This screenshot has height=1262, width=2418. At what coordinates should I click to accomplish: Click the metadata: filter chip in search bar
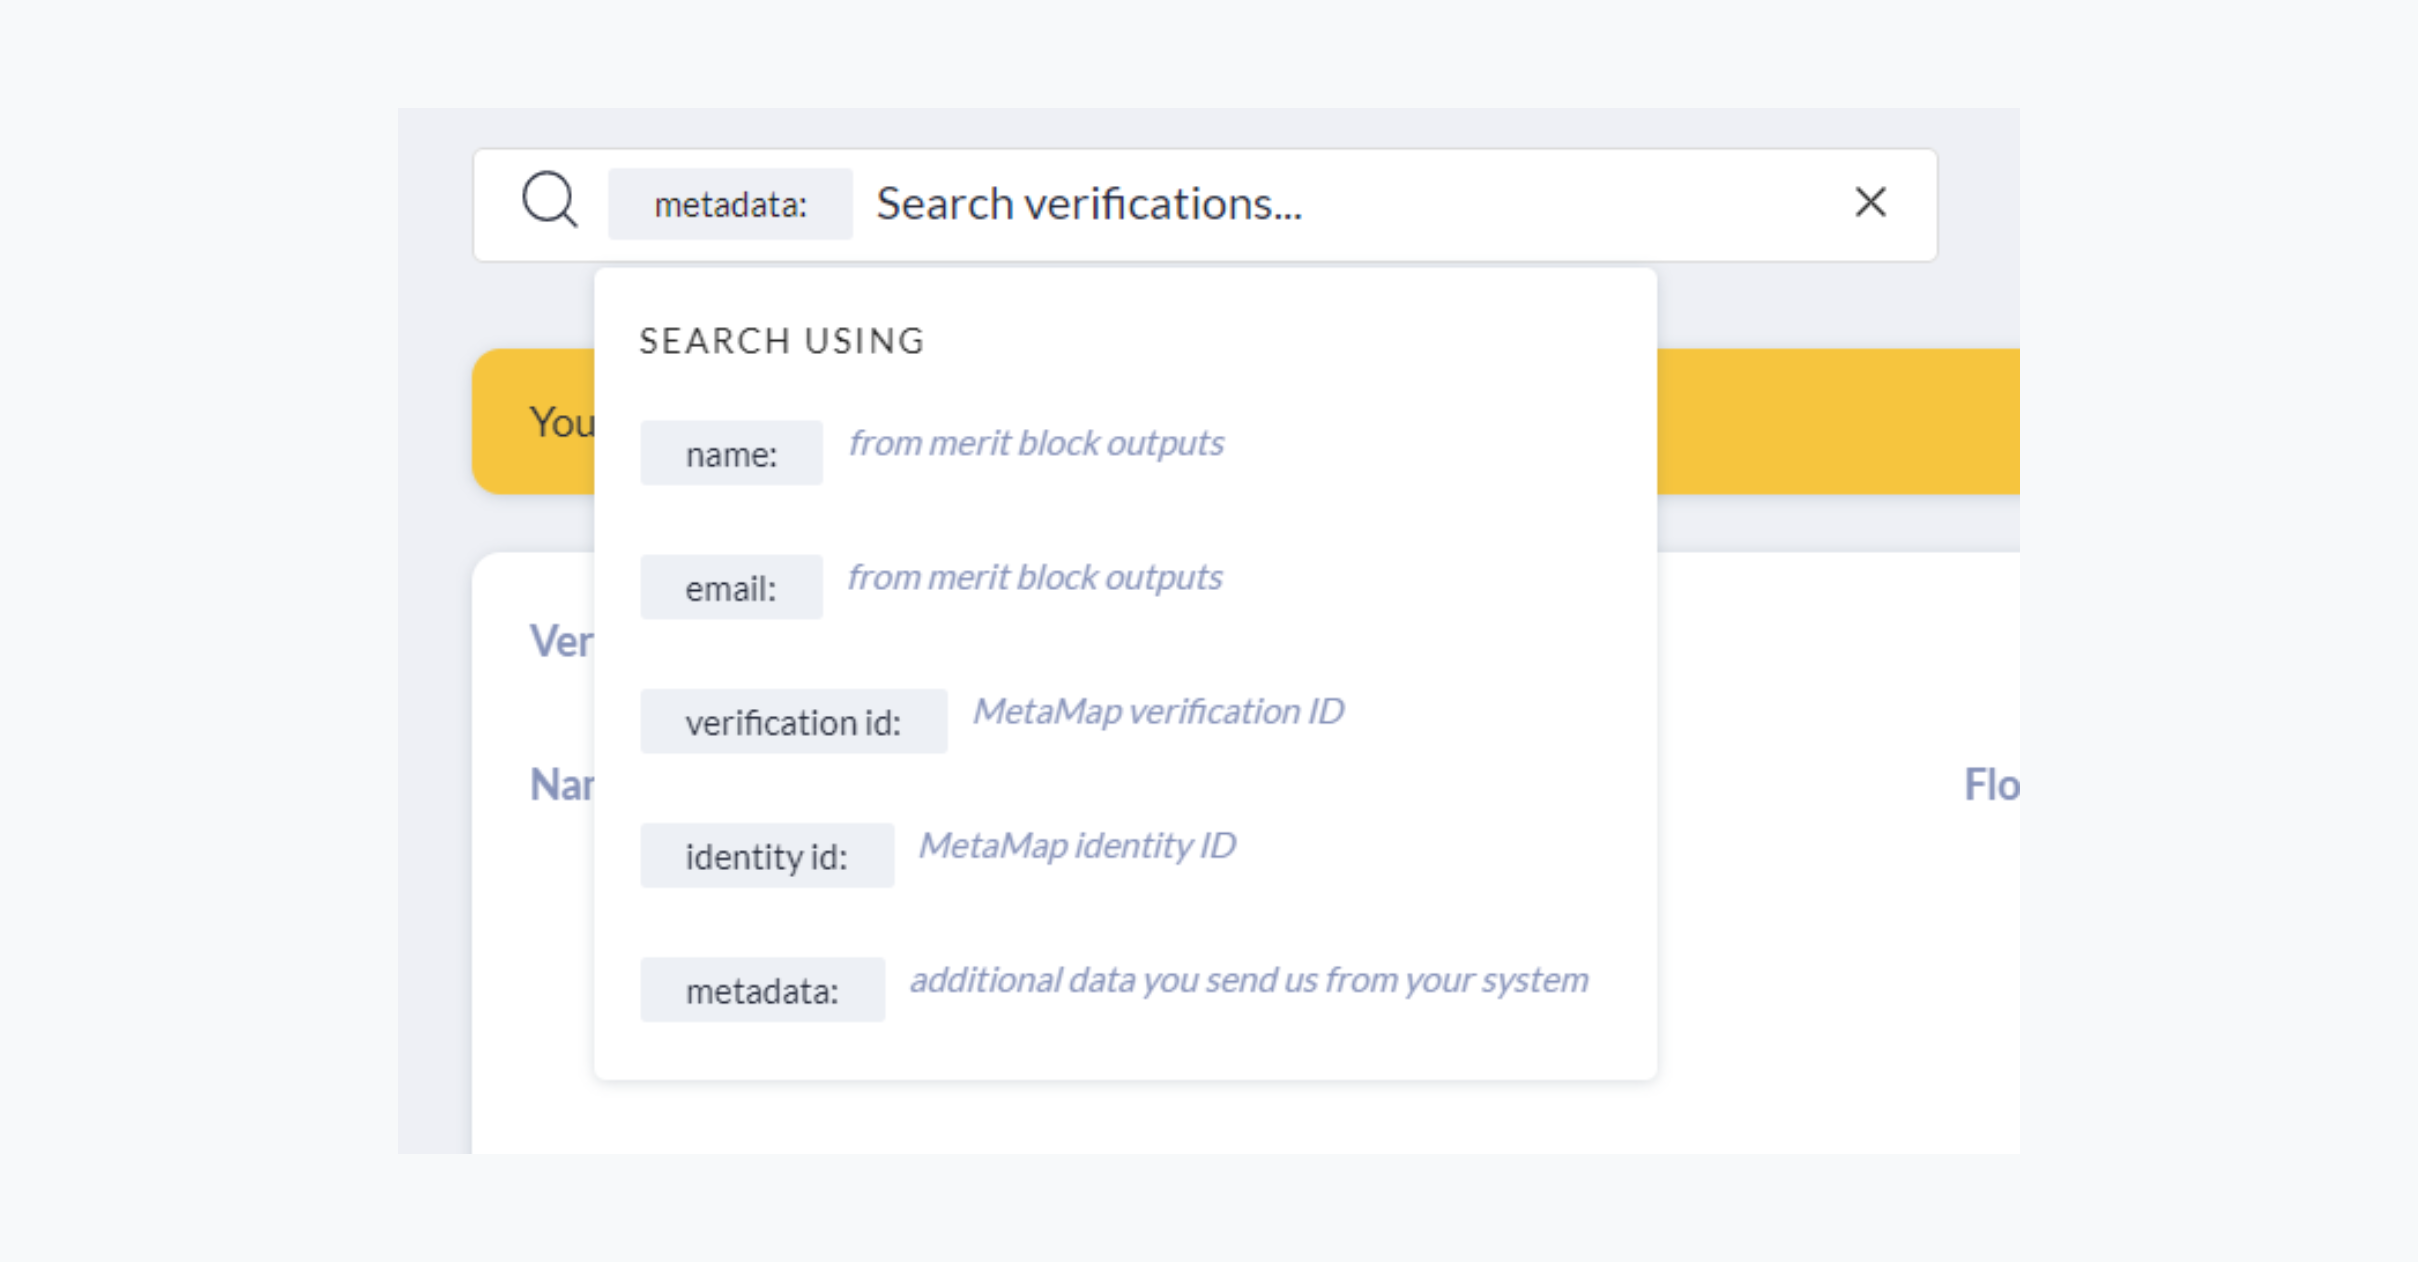tap(730, 205)
